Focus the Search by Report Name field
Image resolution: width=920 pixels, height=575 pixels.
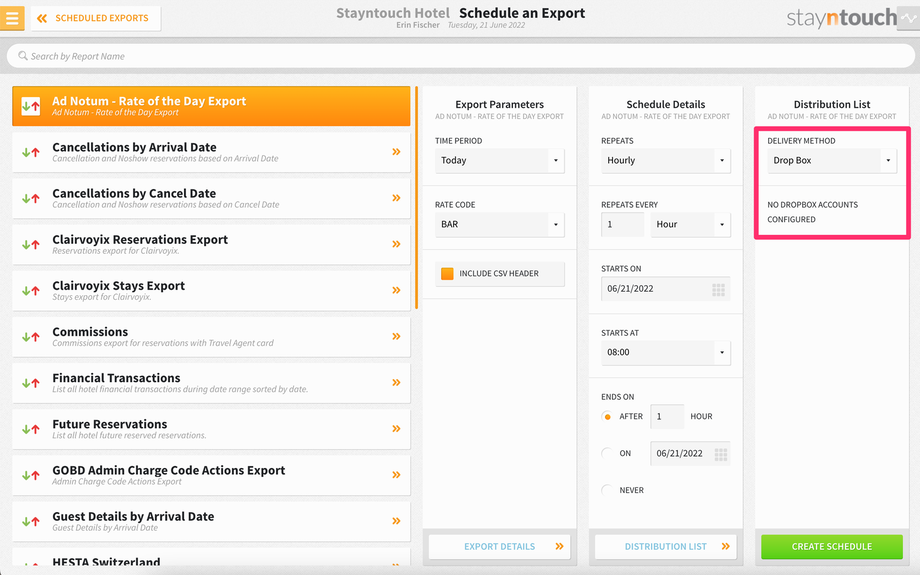click(461, 56)
